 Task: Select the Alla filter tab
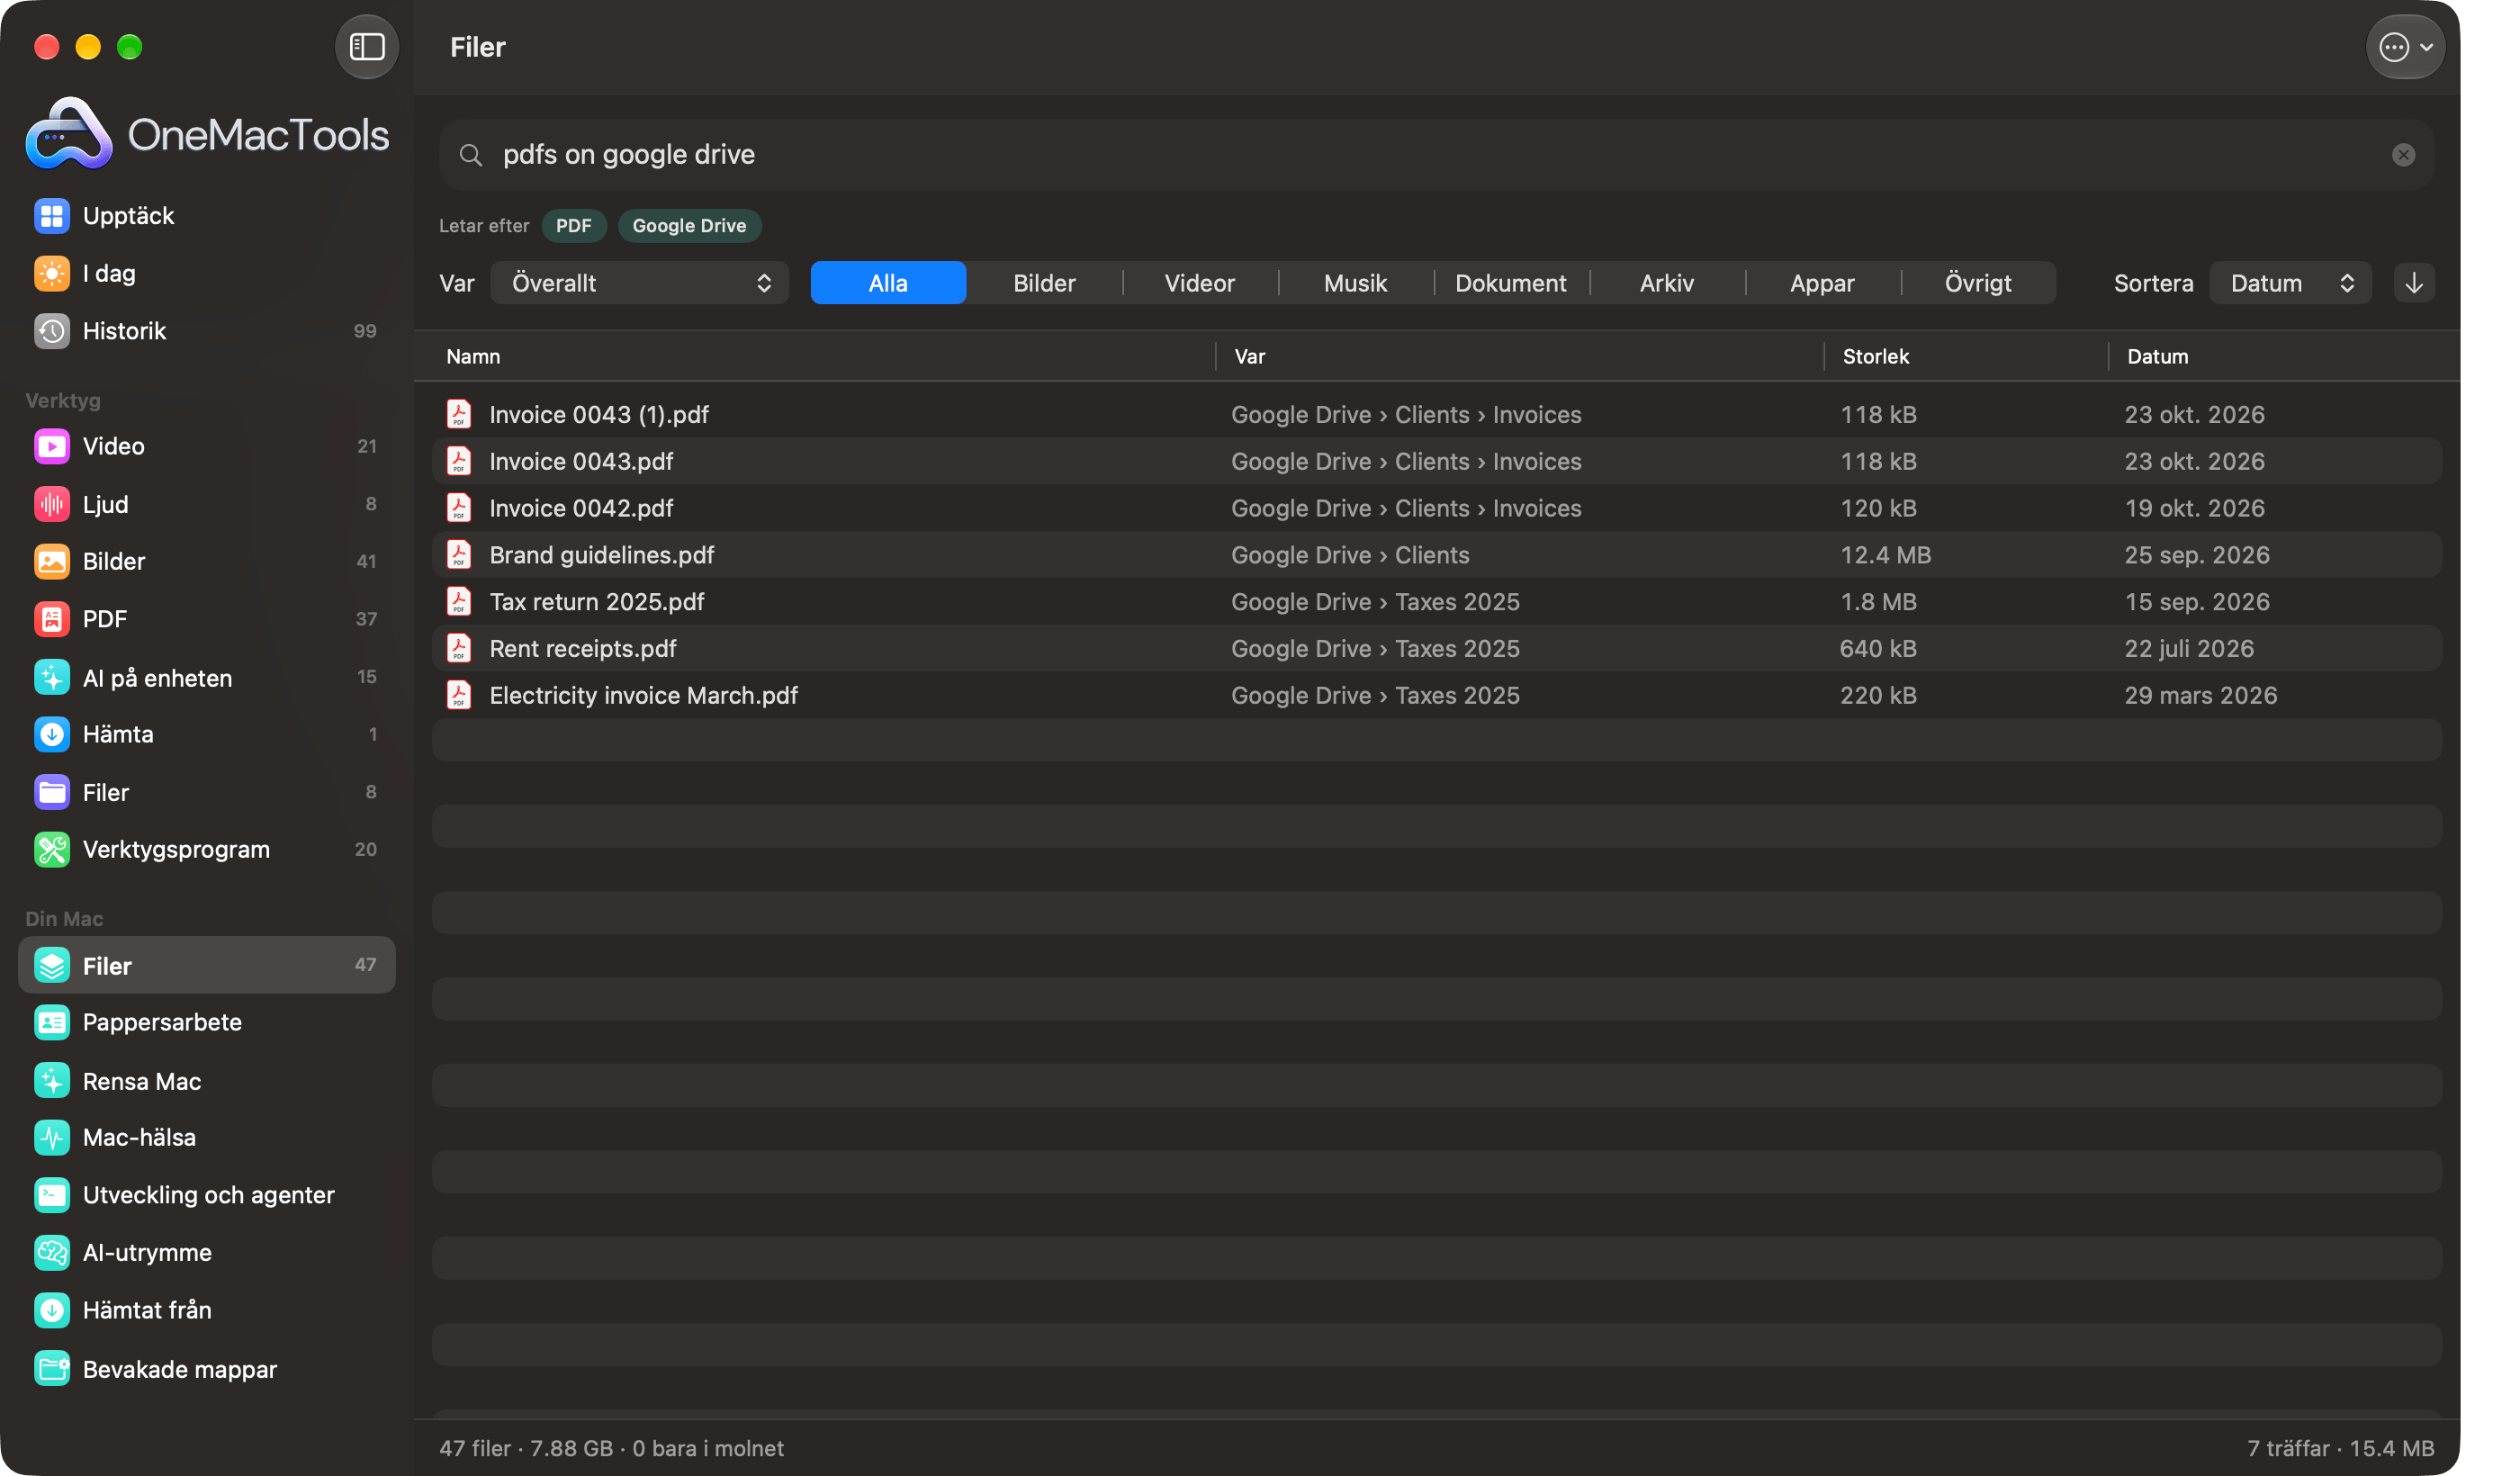(888, 283)
